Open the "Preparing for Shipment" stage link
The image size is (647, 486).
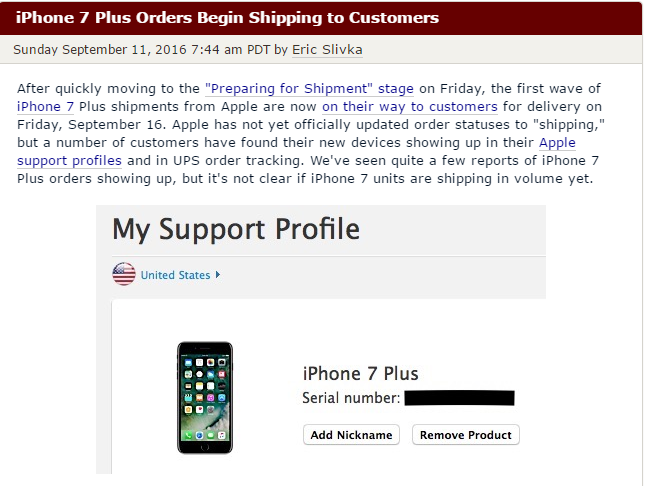point(309,89)
